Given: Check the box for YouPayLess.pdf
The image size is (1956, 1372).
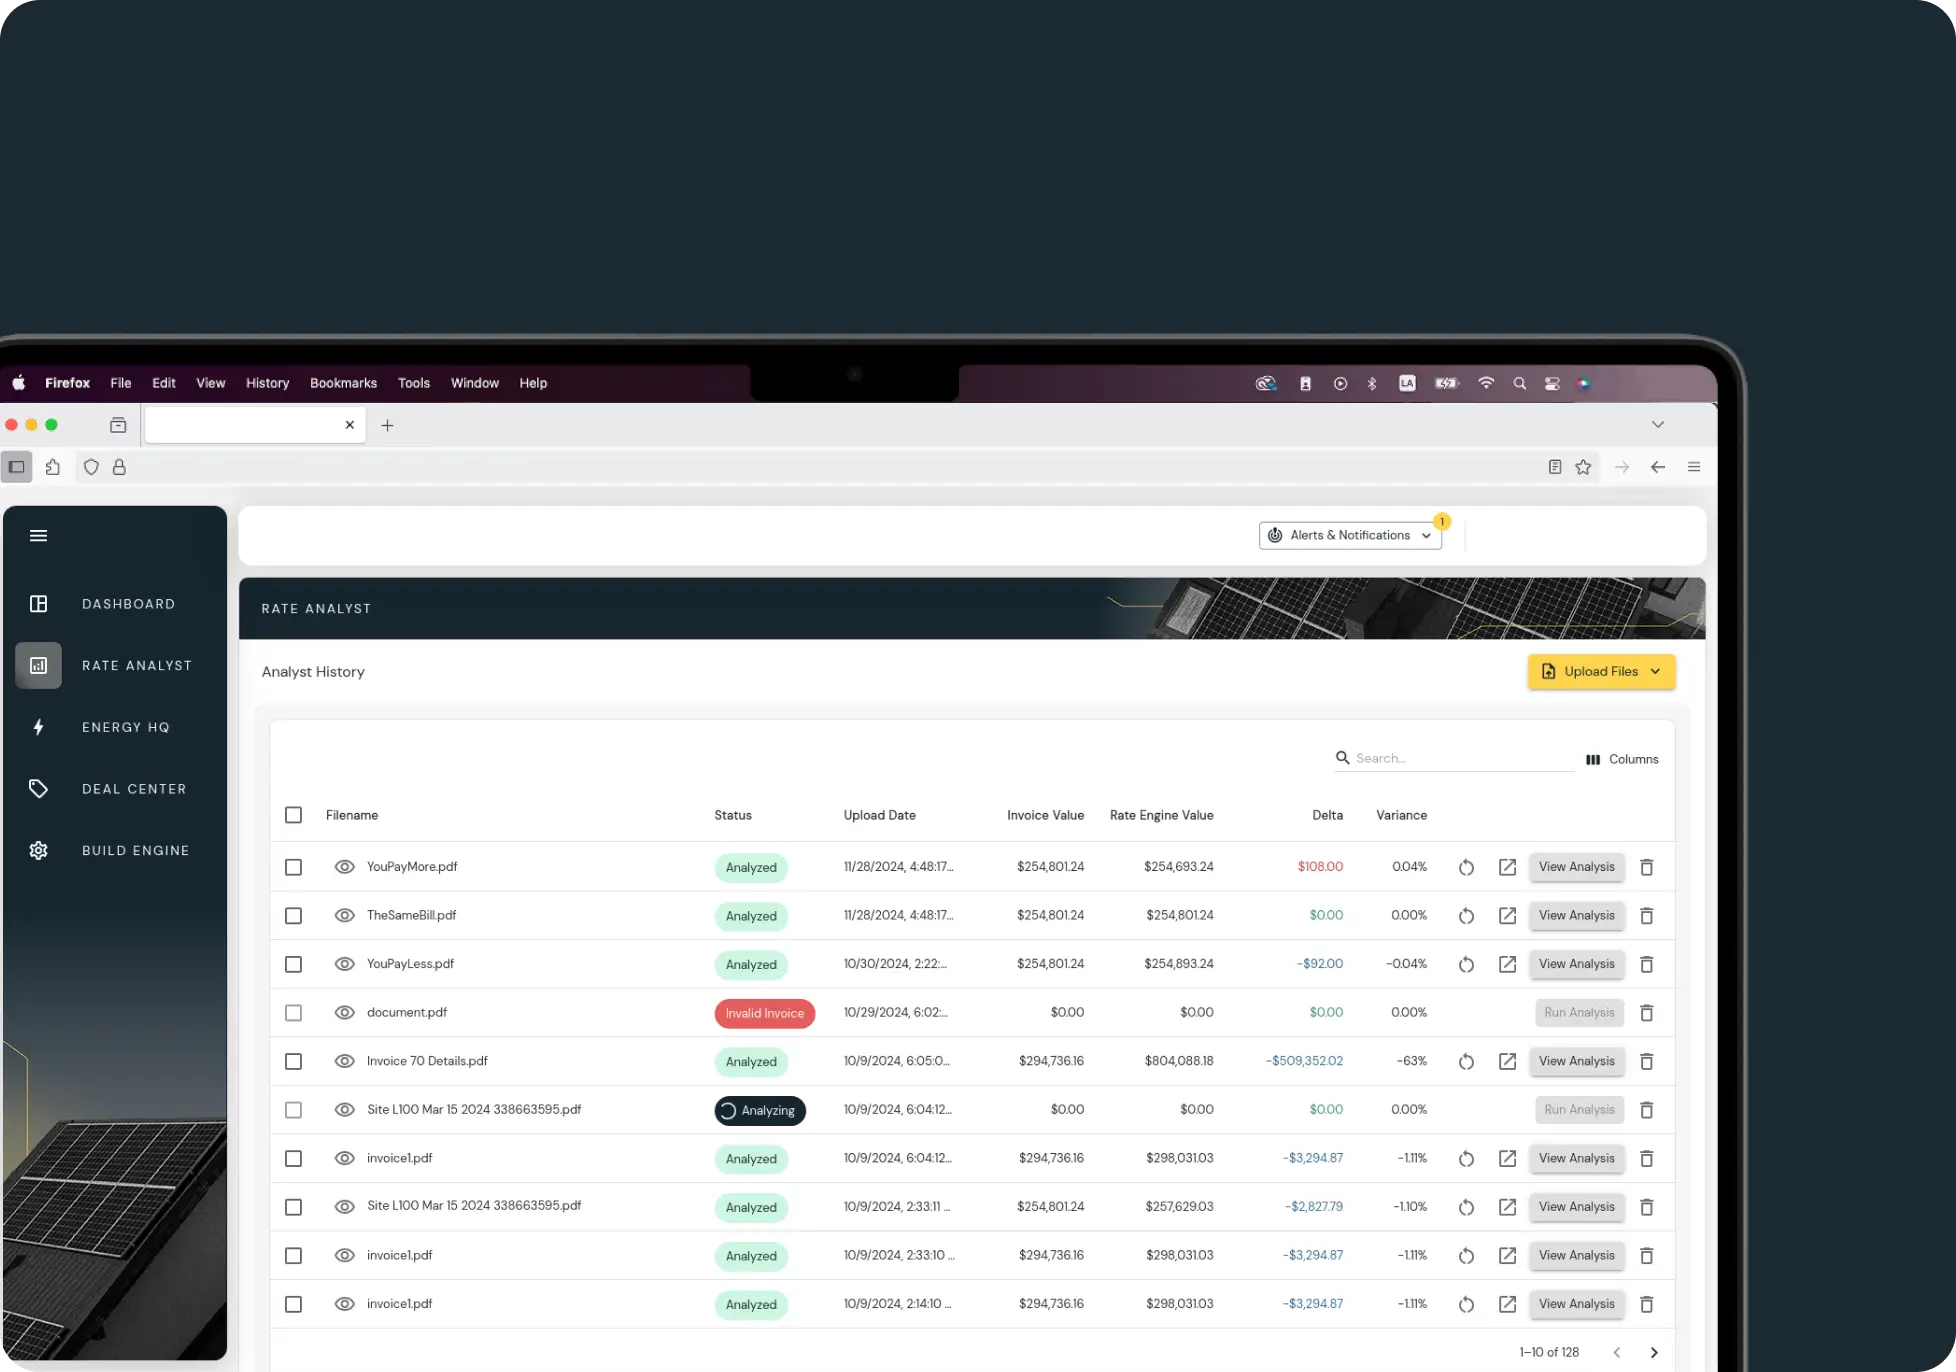Looking at the screenshot, I should pyautogui.click(x=293, y=964).
